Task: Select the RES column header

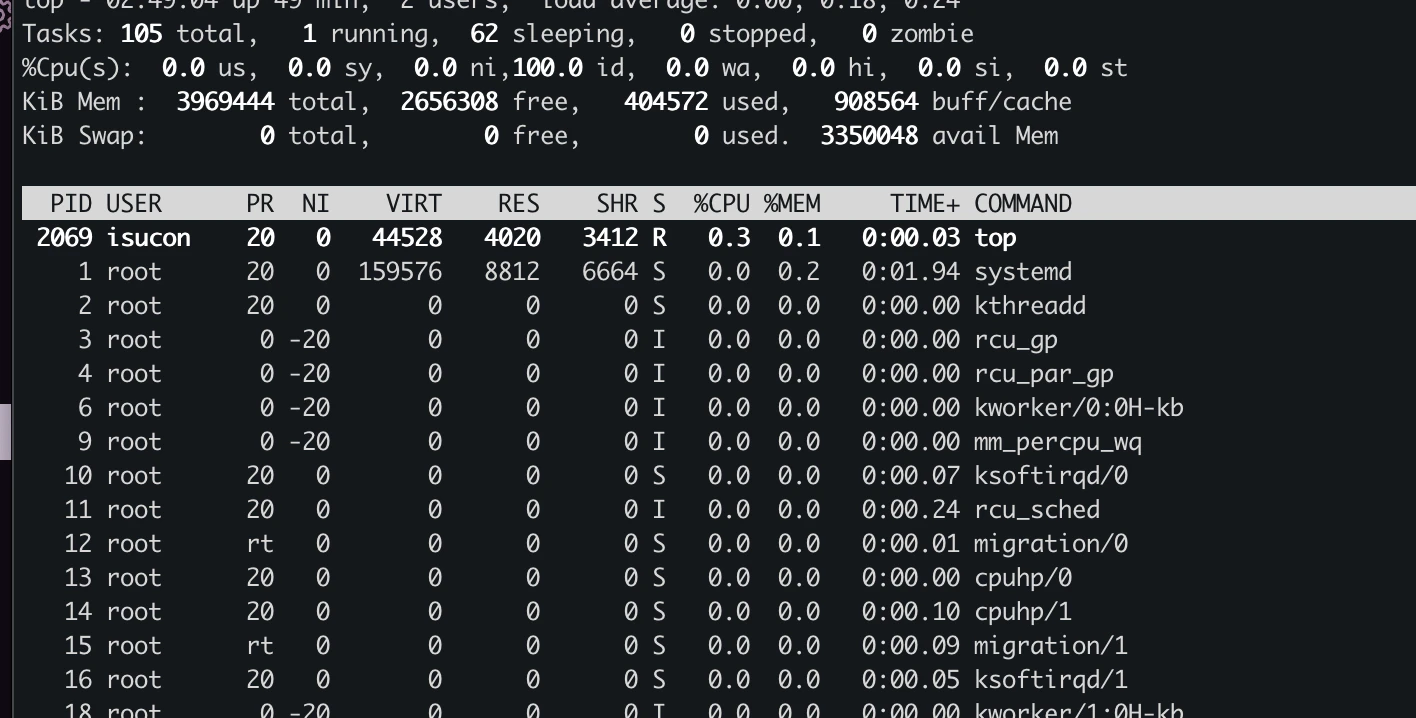Action: pos(519,204)
